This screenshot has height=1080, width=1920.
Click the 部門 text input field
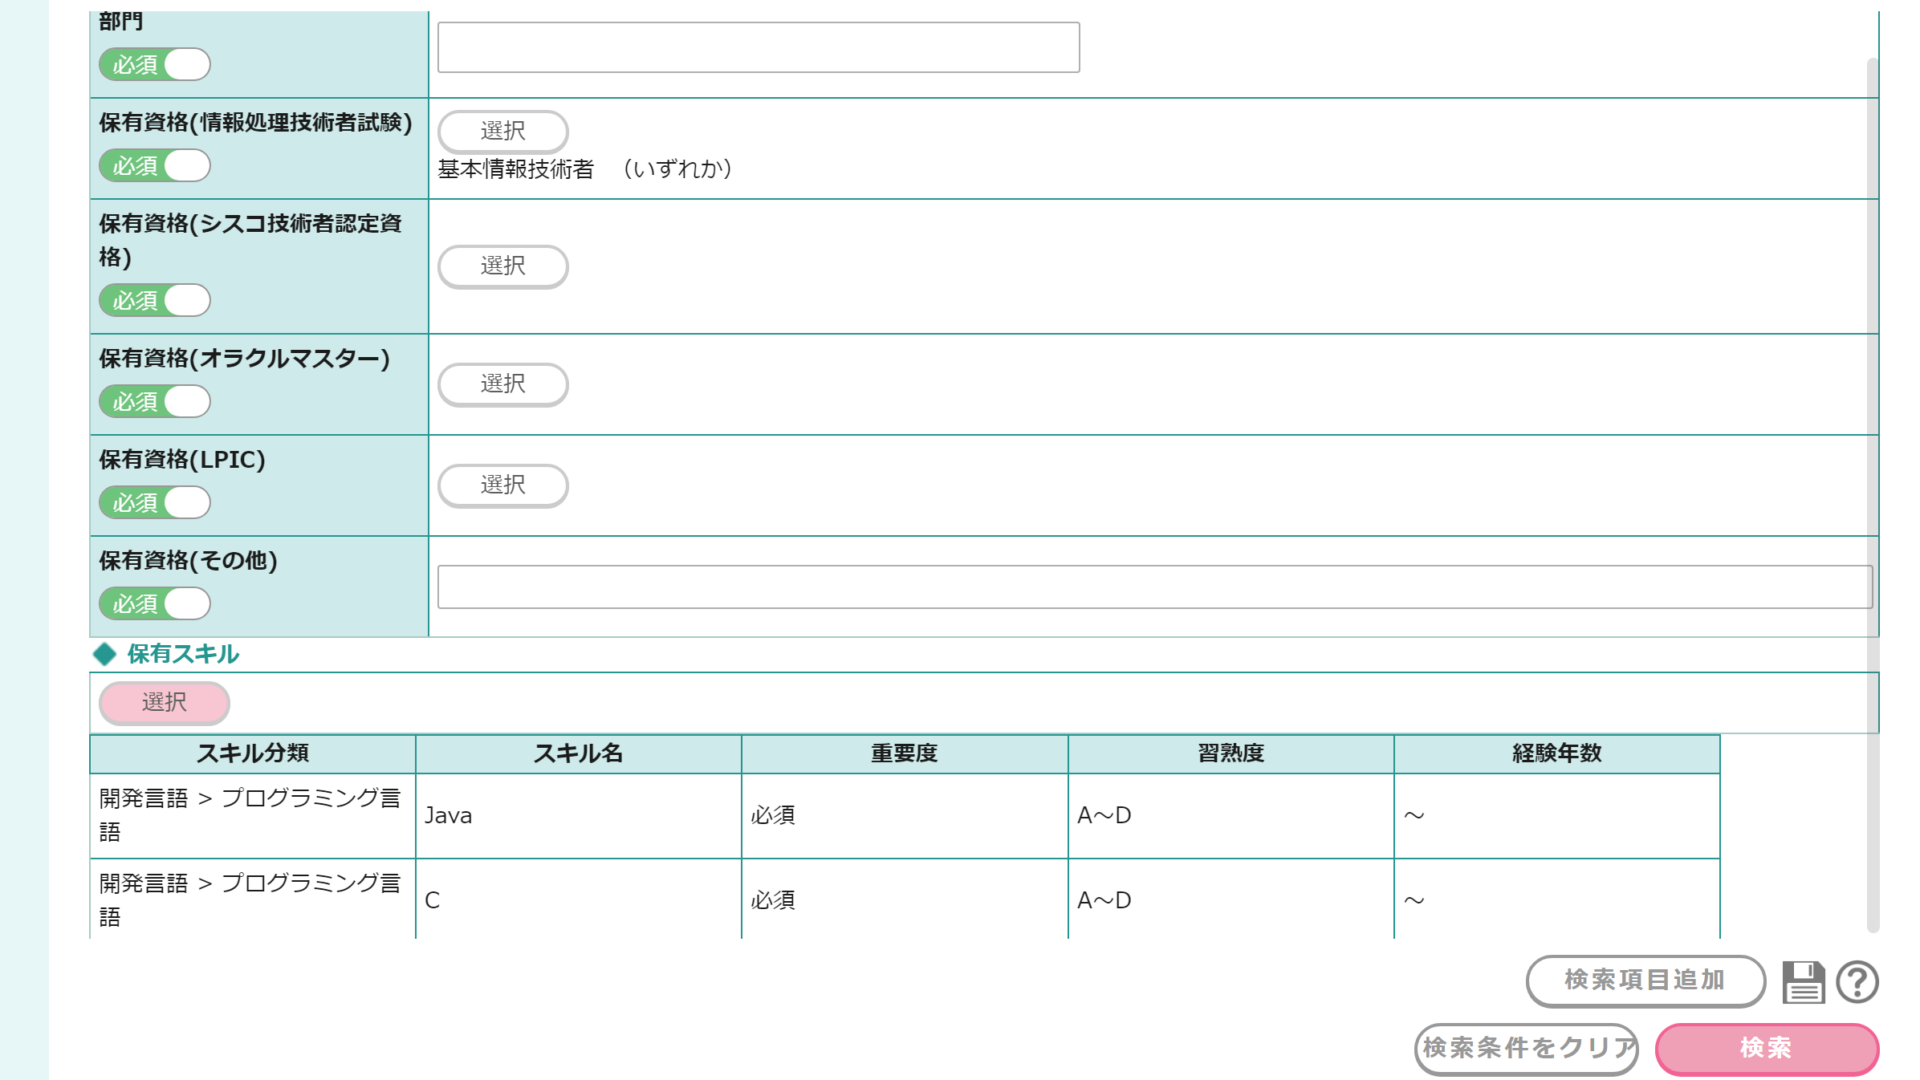758,47
